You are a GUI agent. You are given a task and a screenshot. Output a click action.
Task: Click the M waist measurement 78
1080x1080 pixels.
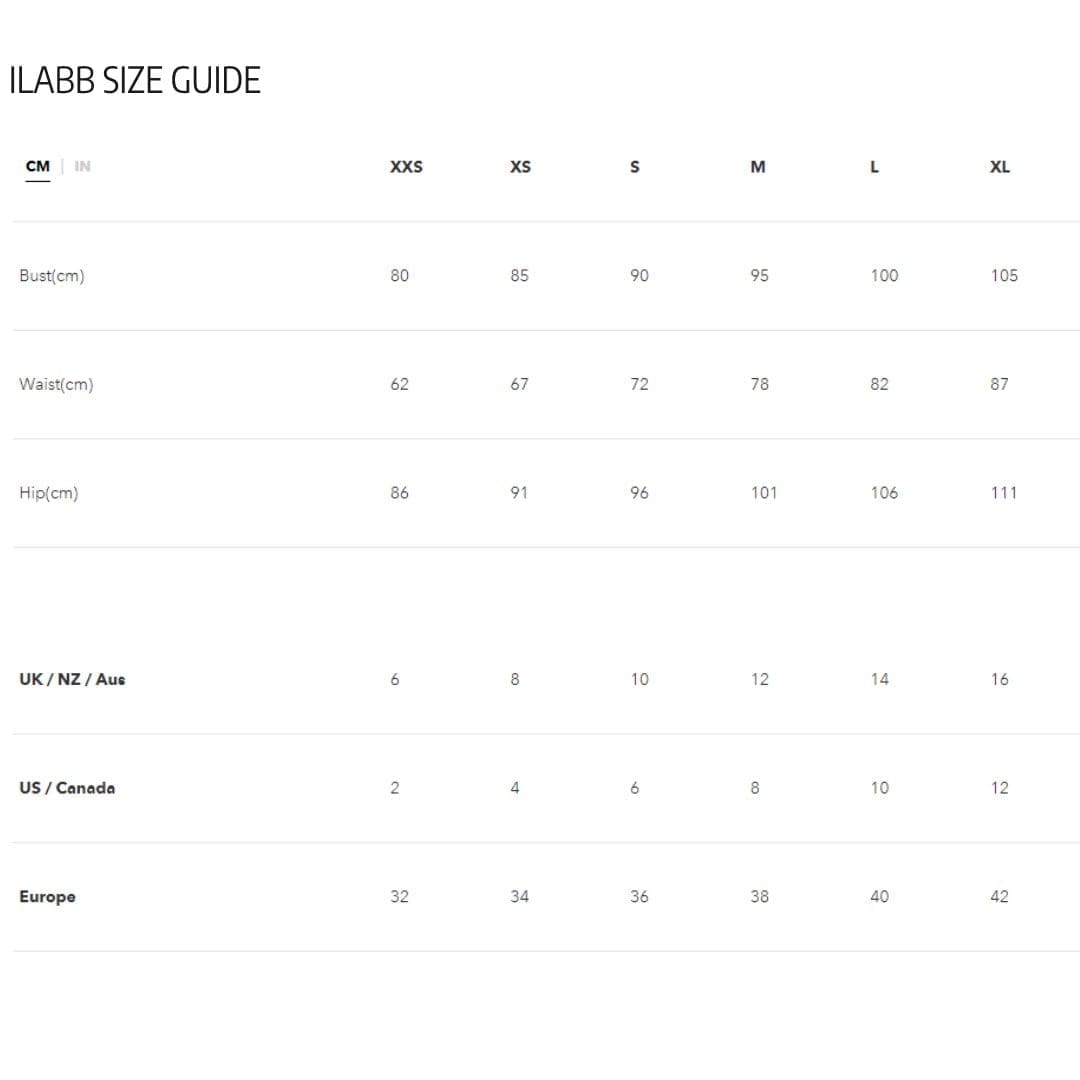click(x=759, y=384)
